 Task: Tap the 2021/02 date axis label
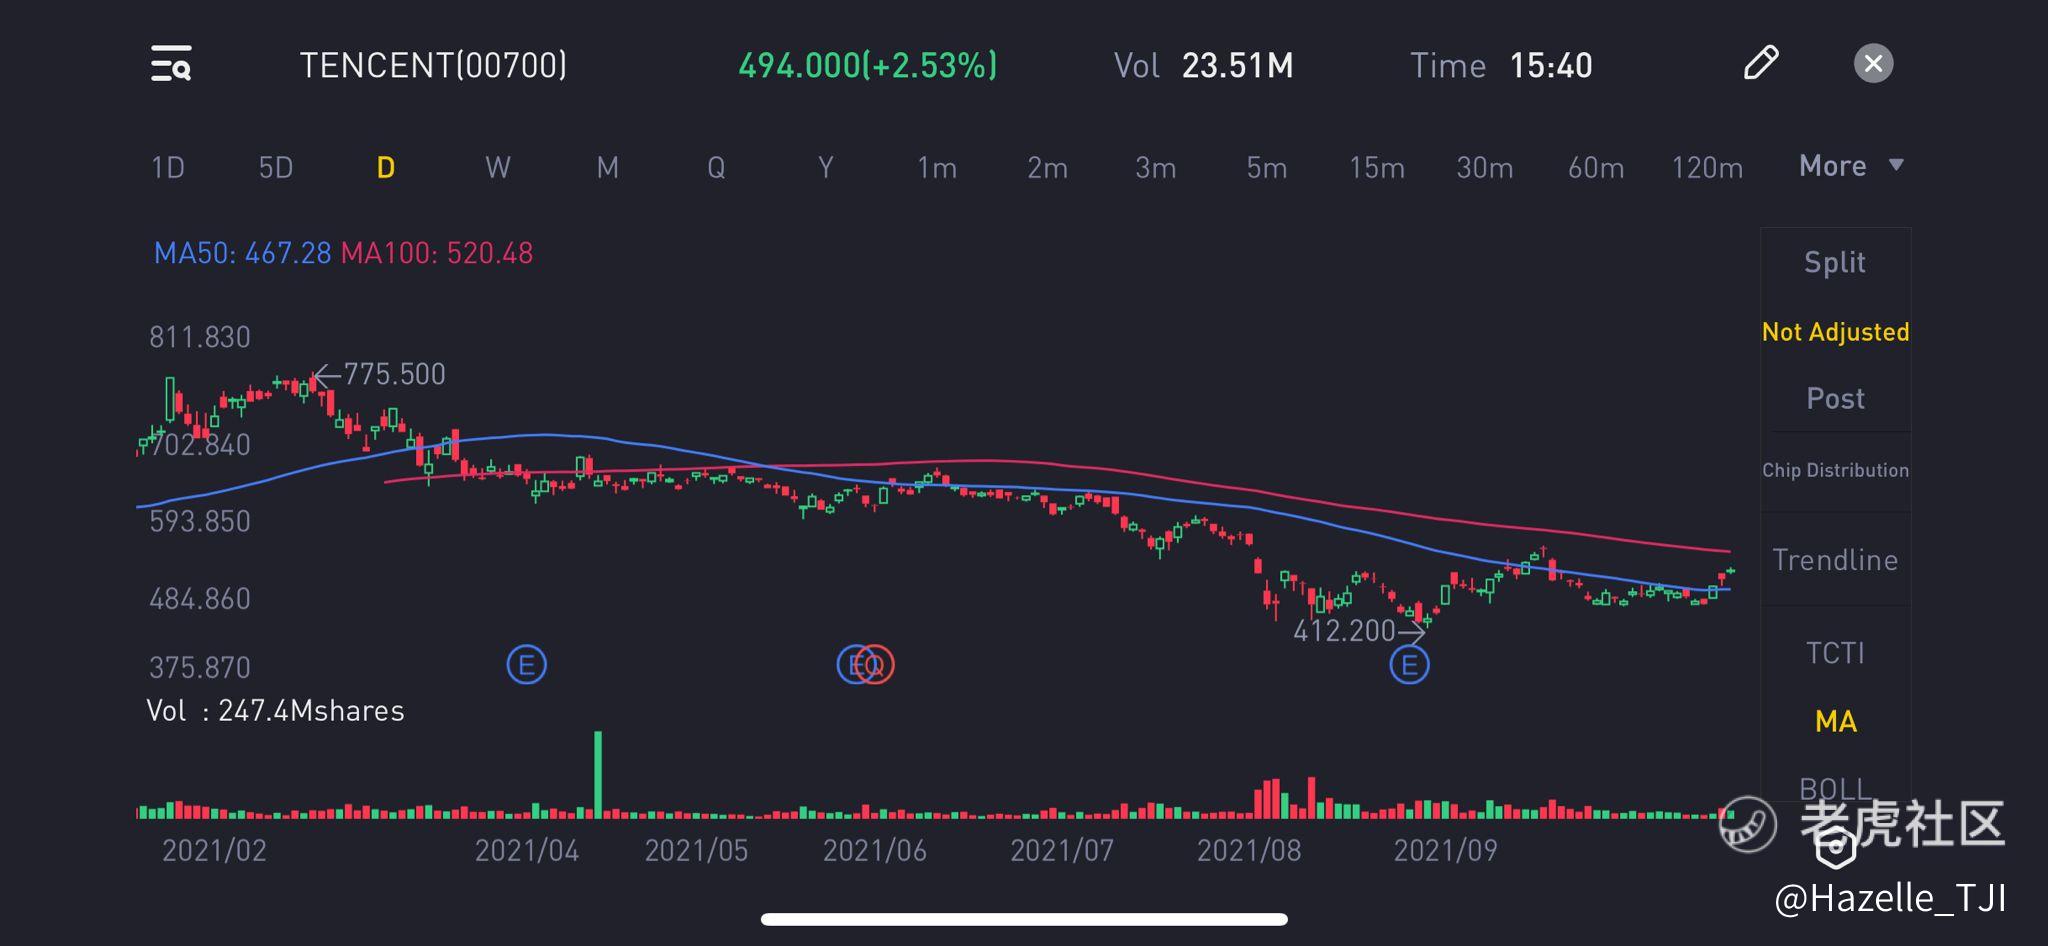[x=214, y=850]
